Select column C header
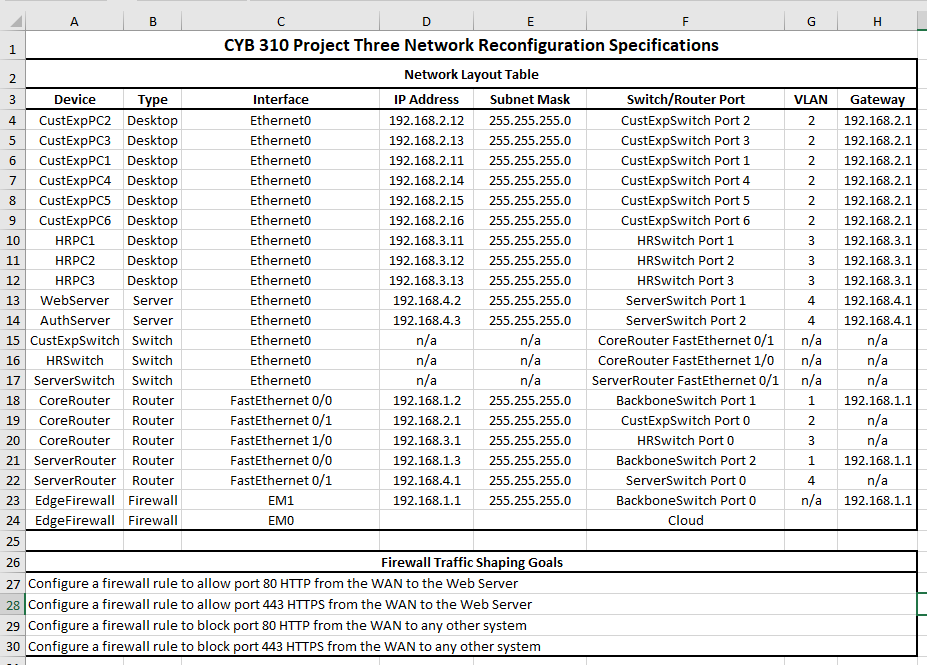 pos(281,22)
